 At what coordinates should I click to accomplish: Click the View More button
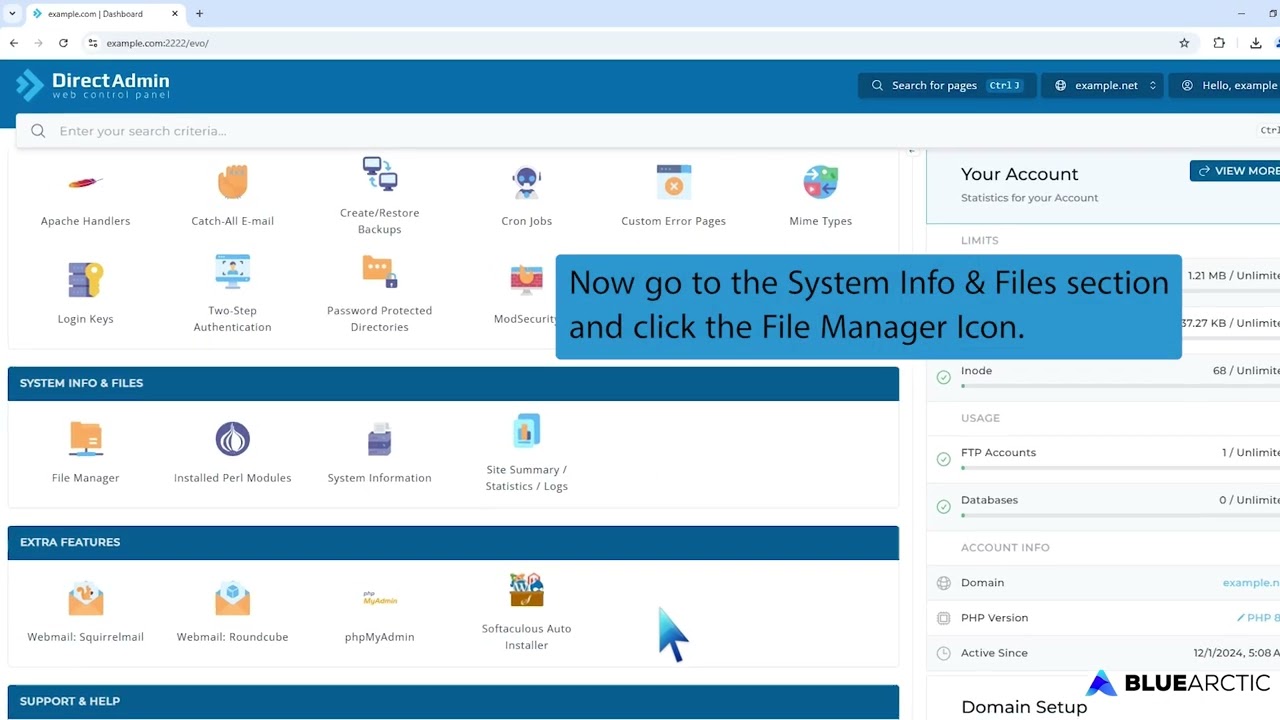[x=1236, y=171]
